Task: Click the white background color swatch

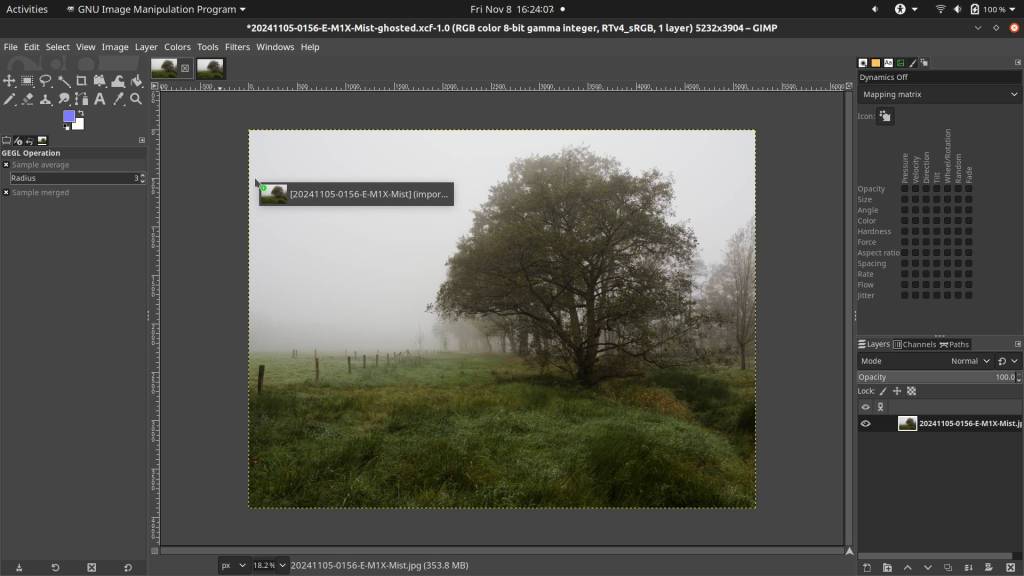Action: pos(79,124)
